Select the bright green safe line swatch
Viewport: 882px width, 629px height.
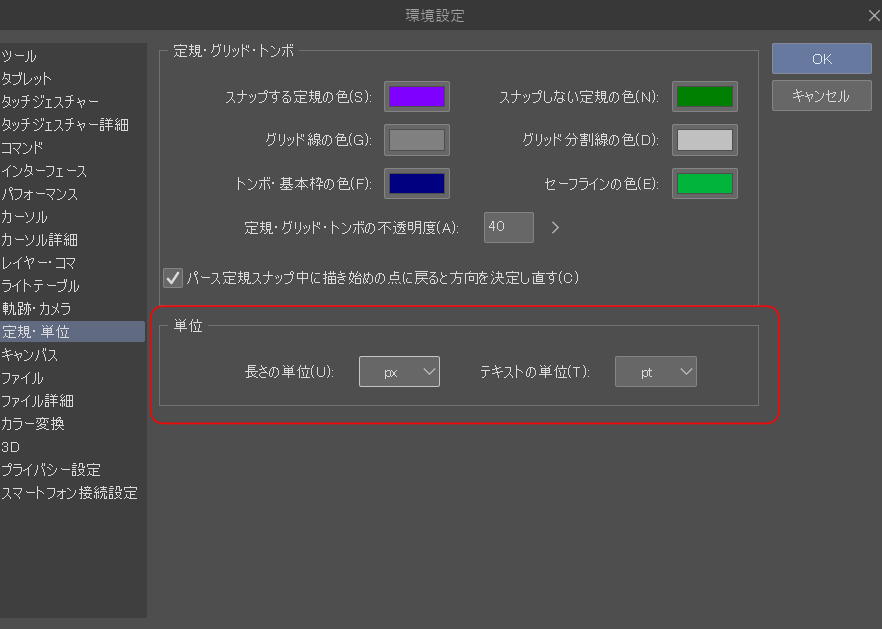(704, 184)
